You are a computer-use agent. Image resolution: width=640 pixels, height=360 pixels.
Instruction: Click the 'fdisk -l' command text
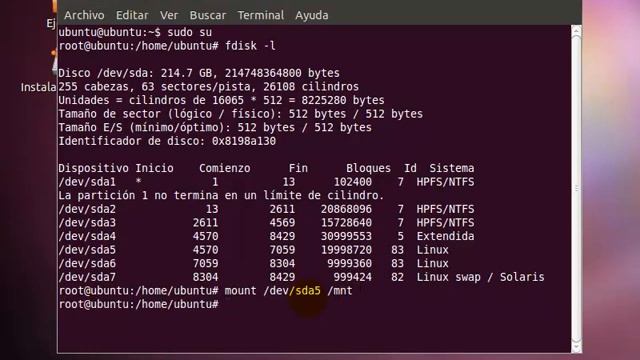(250, 46)
